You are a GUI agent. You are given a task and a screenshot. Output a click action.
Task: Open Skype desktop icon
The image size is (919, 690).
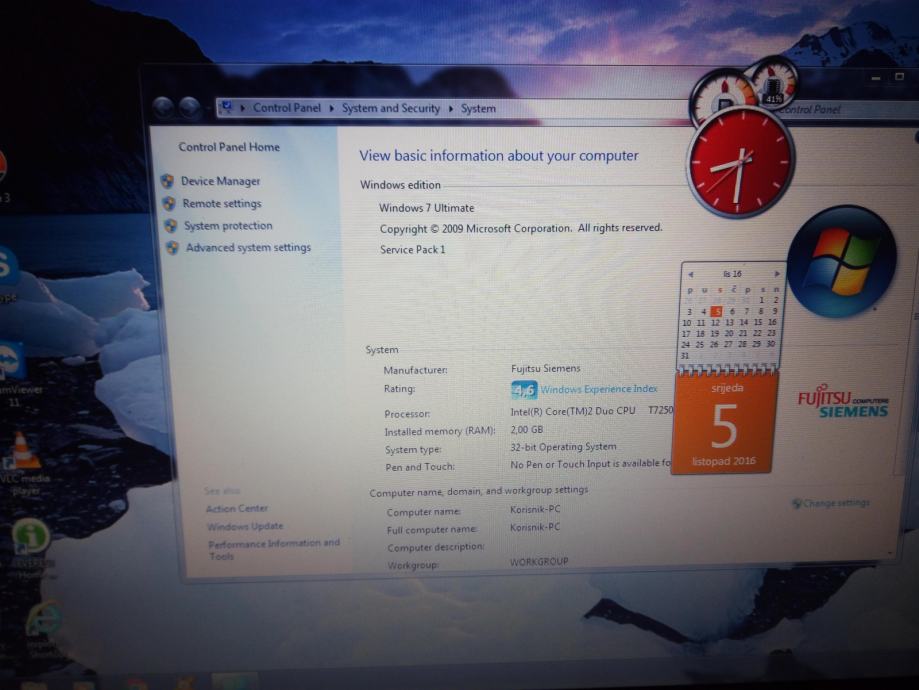[8, 273]
